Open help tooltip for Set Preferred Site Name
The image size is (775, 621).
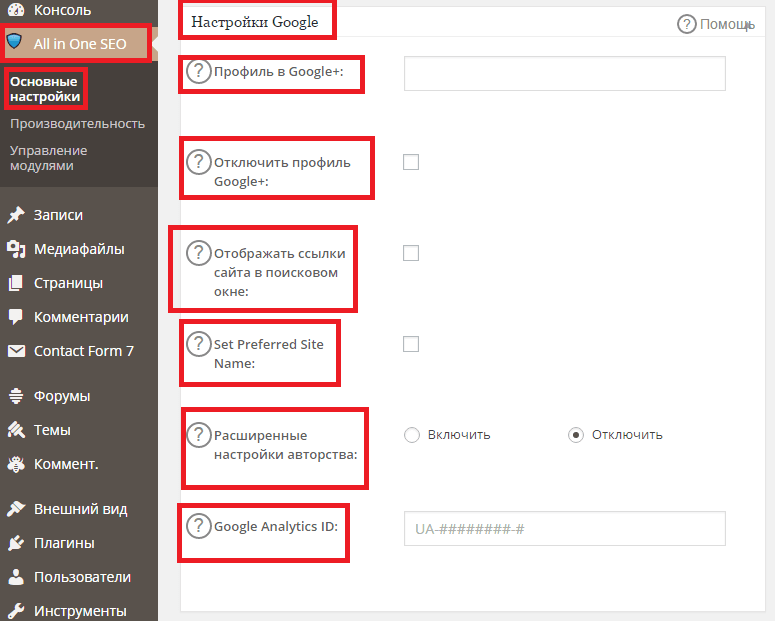(x=199, y=344)
